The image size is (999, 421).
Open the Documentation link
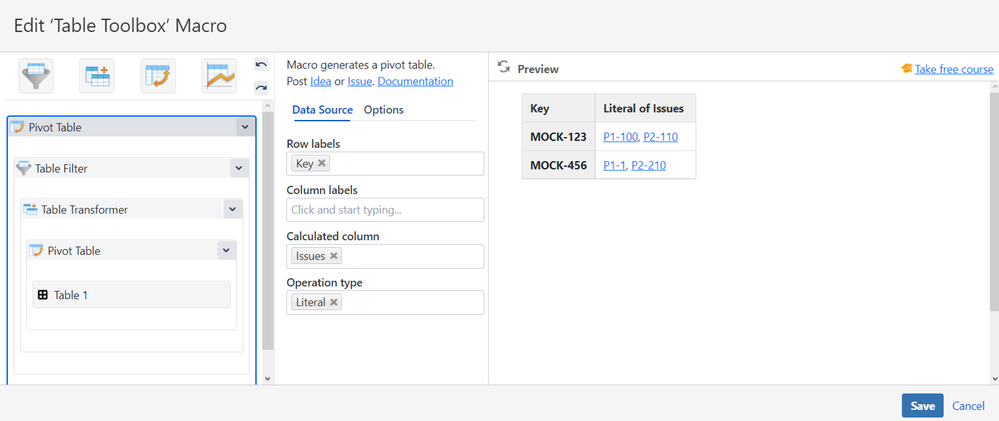click(415, 81)
